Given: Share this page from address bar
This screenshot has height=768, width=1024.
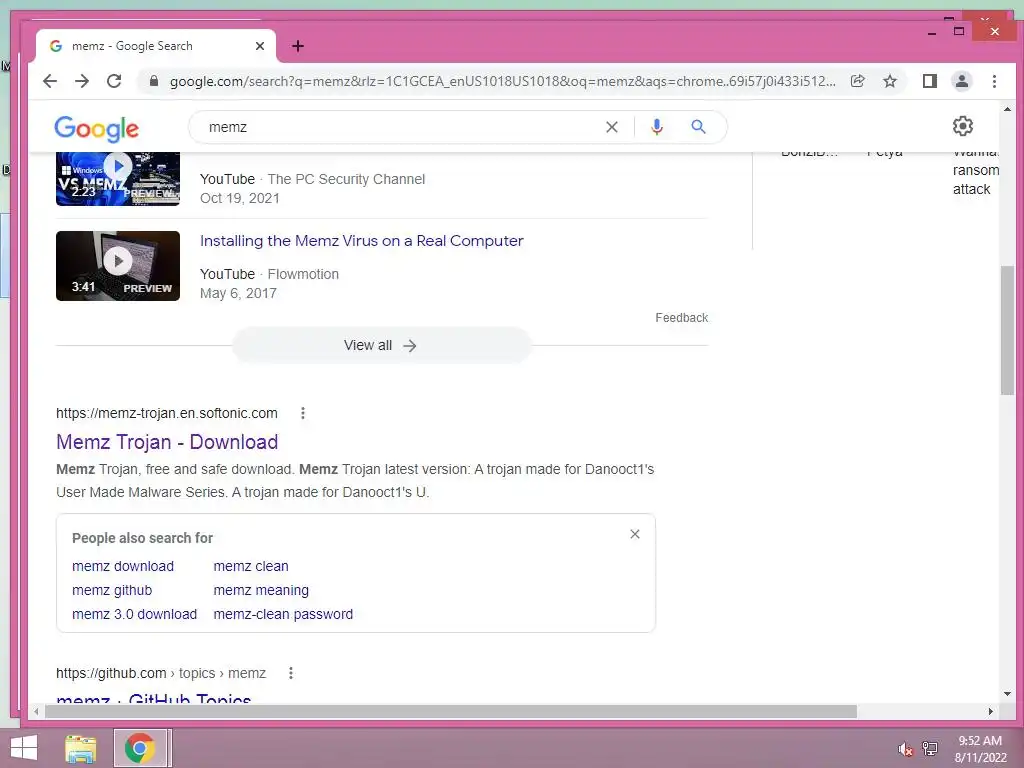Looking at the screenshot, I should (x=857, y=81).
